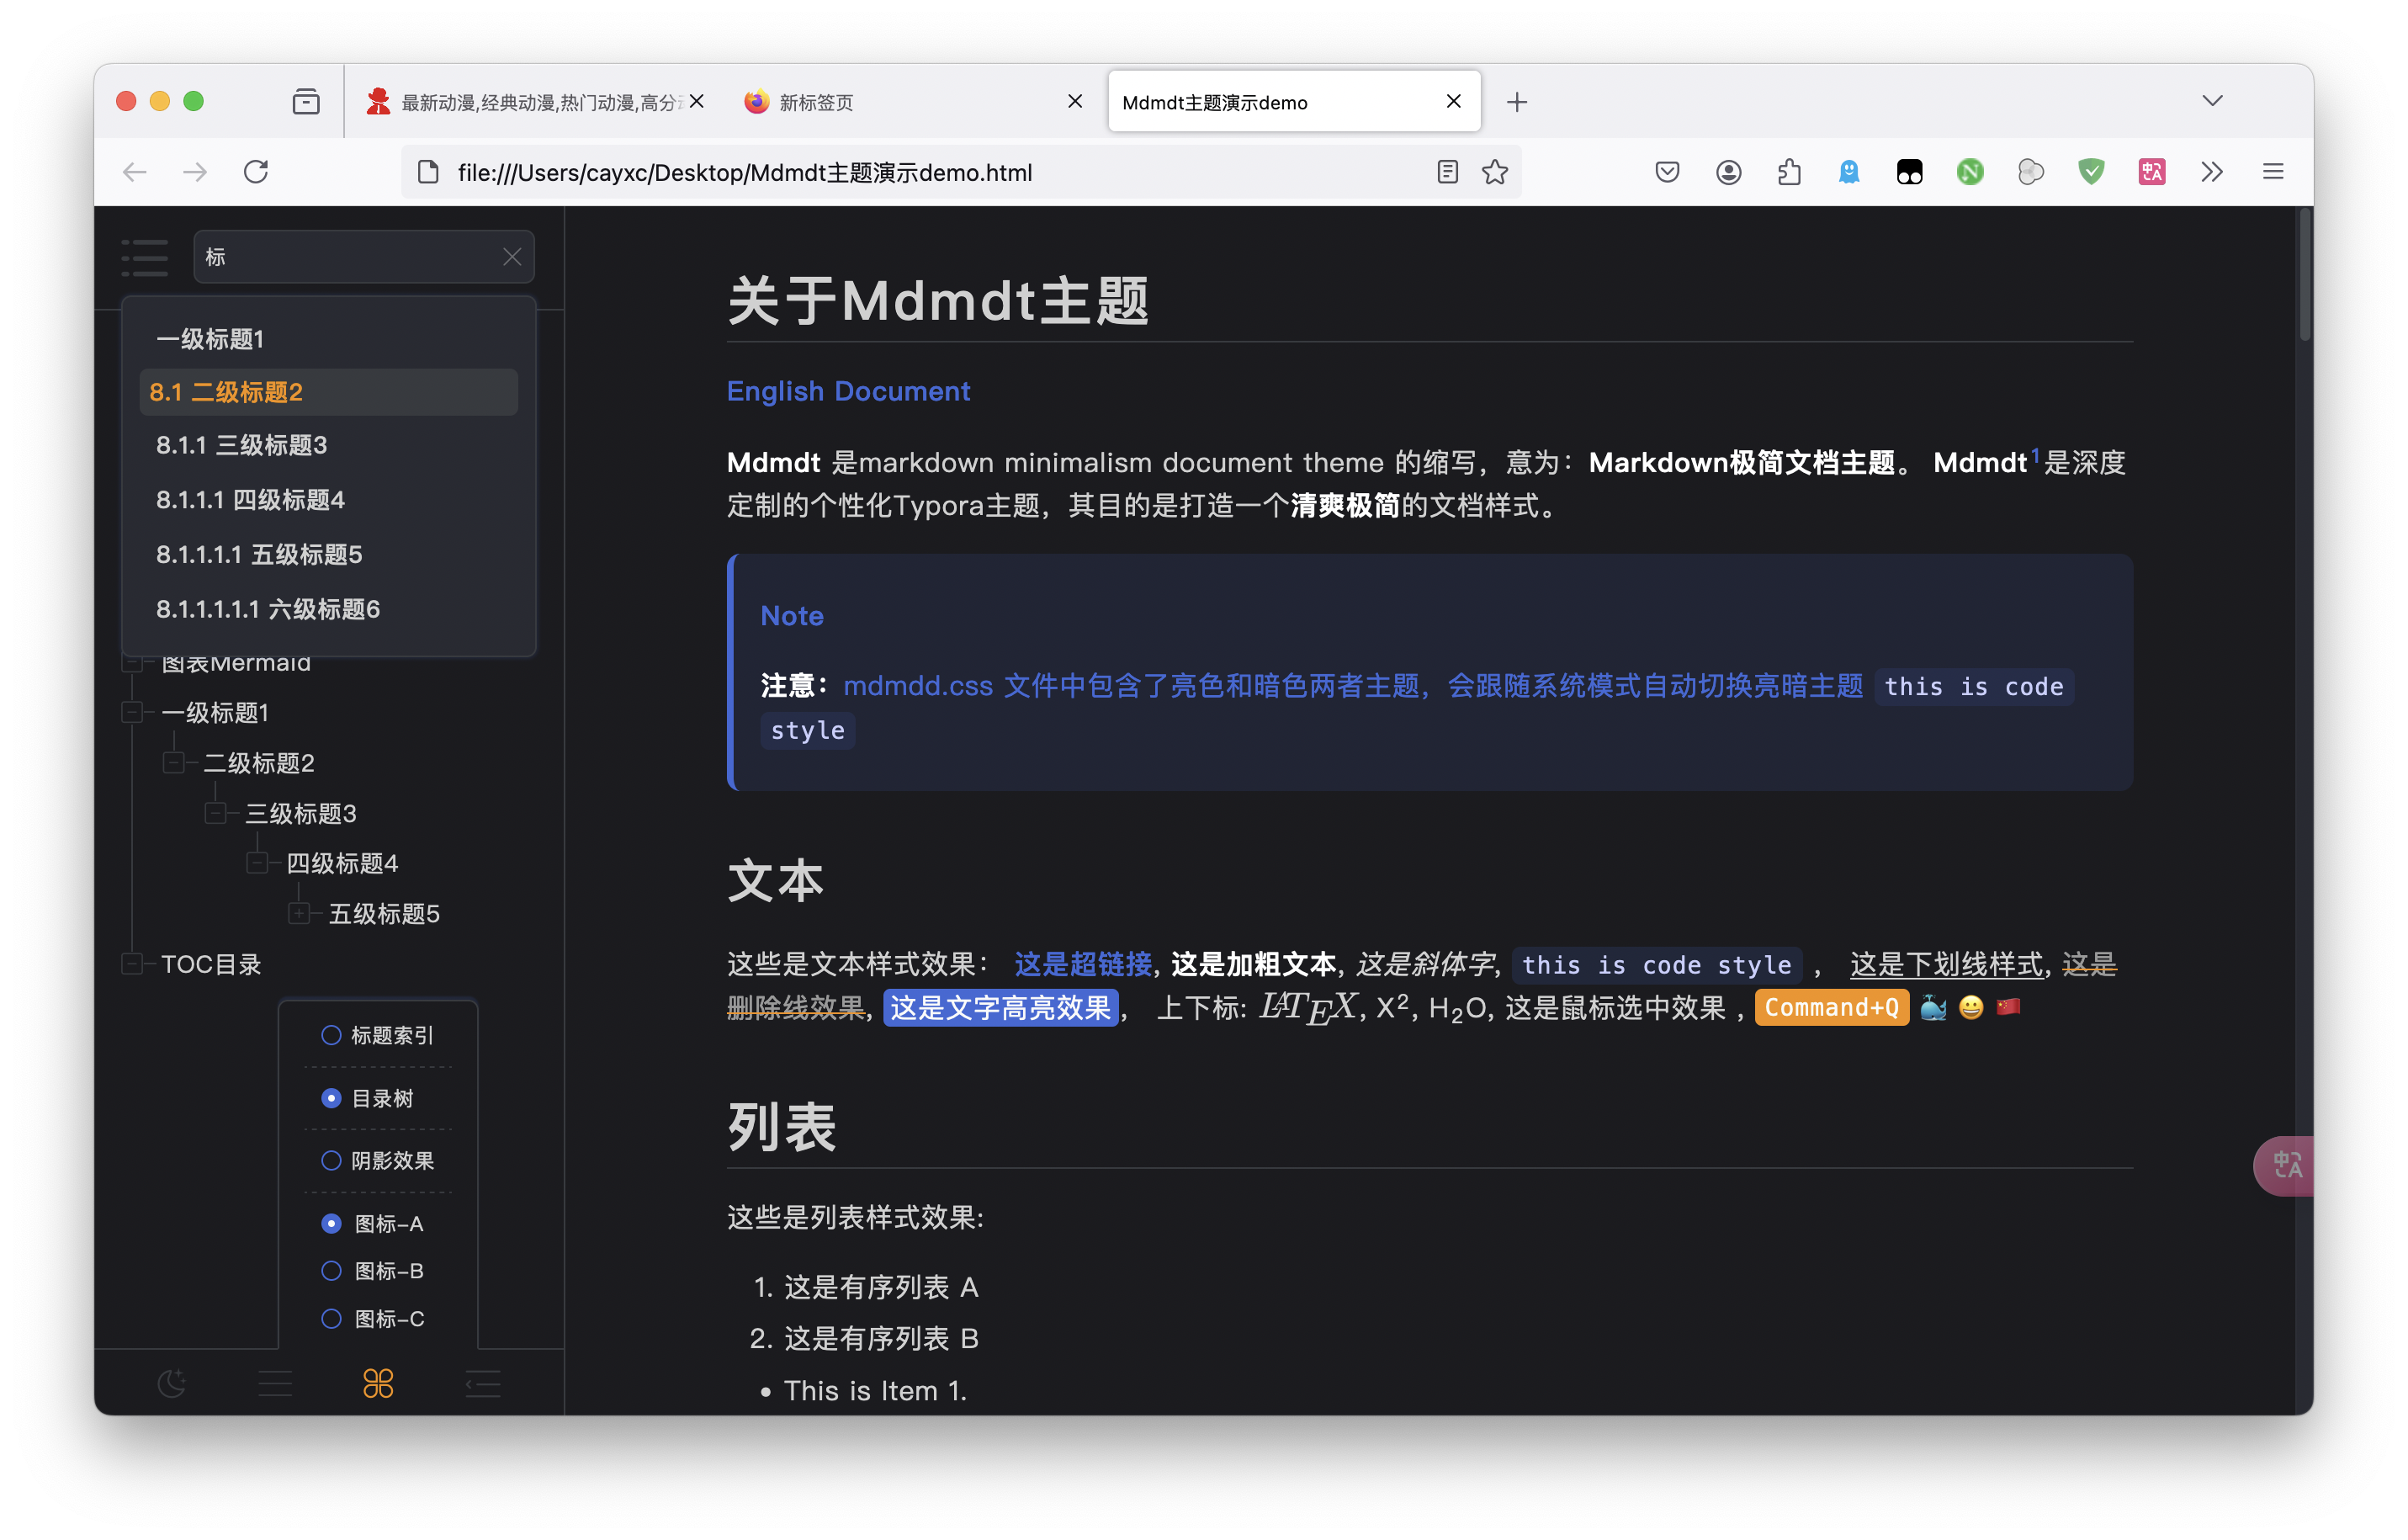Image resolution: width=2408 pixels, height=1540 pixels.
Task: Select the 图标-A radio option
Action: [331, 1223]
